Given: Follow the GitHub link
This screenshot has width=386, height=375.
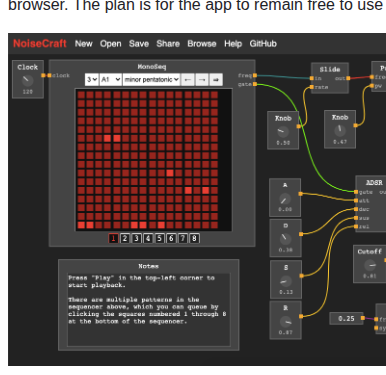Looking at the screenshot, I should pos(263,44).
